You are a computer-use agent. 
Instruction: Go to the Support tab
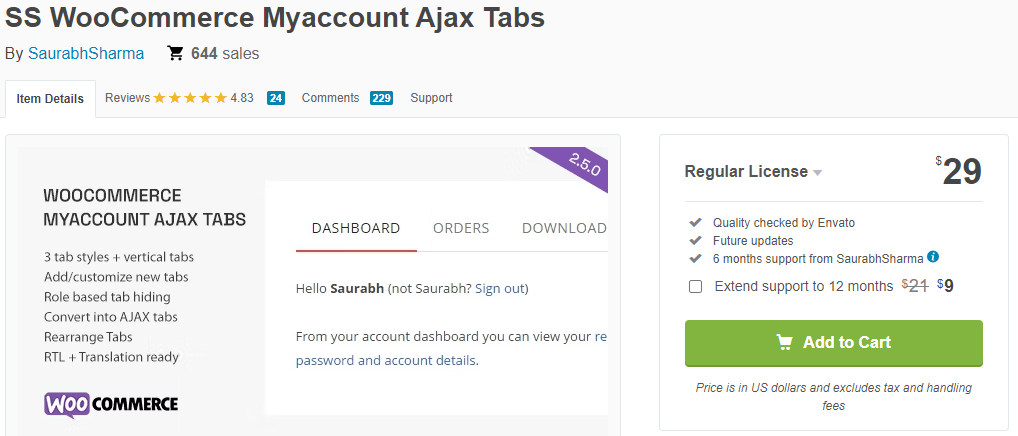[431, 98]
